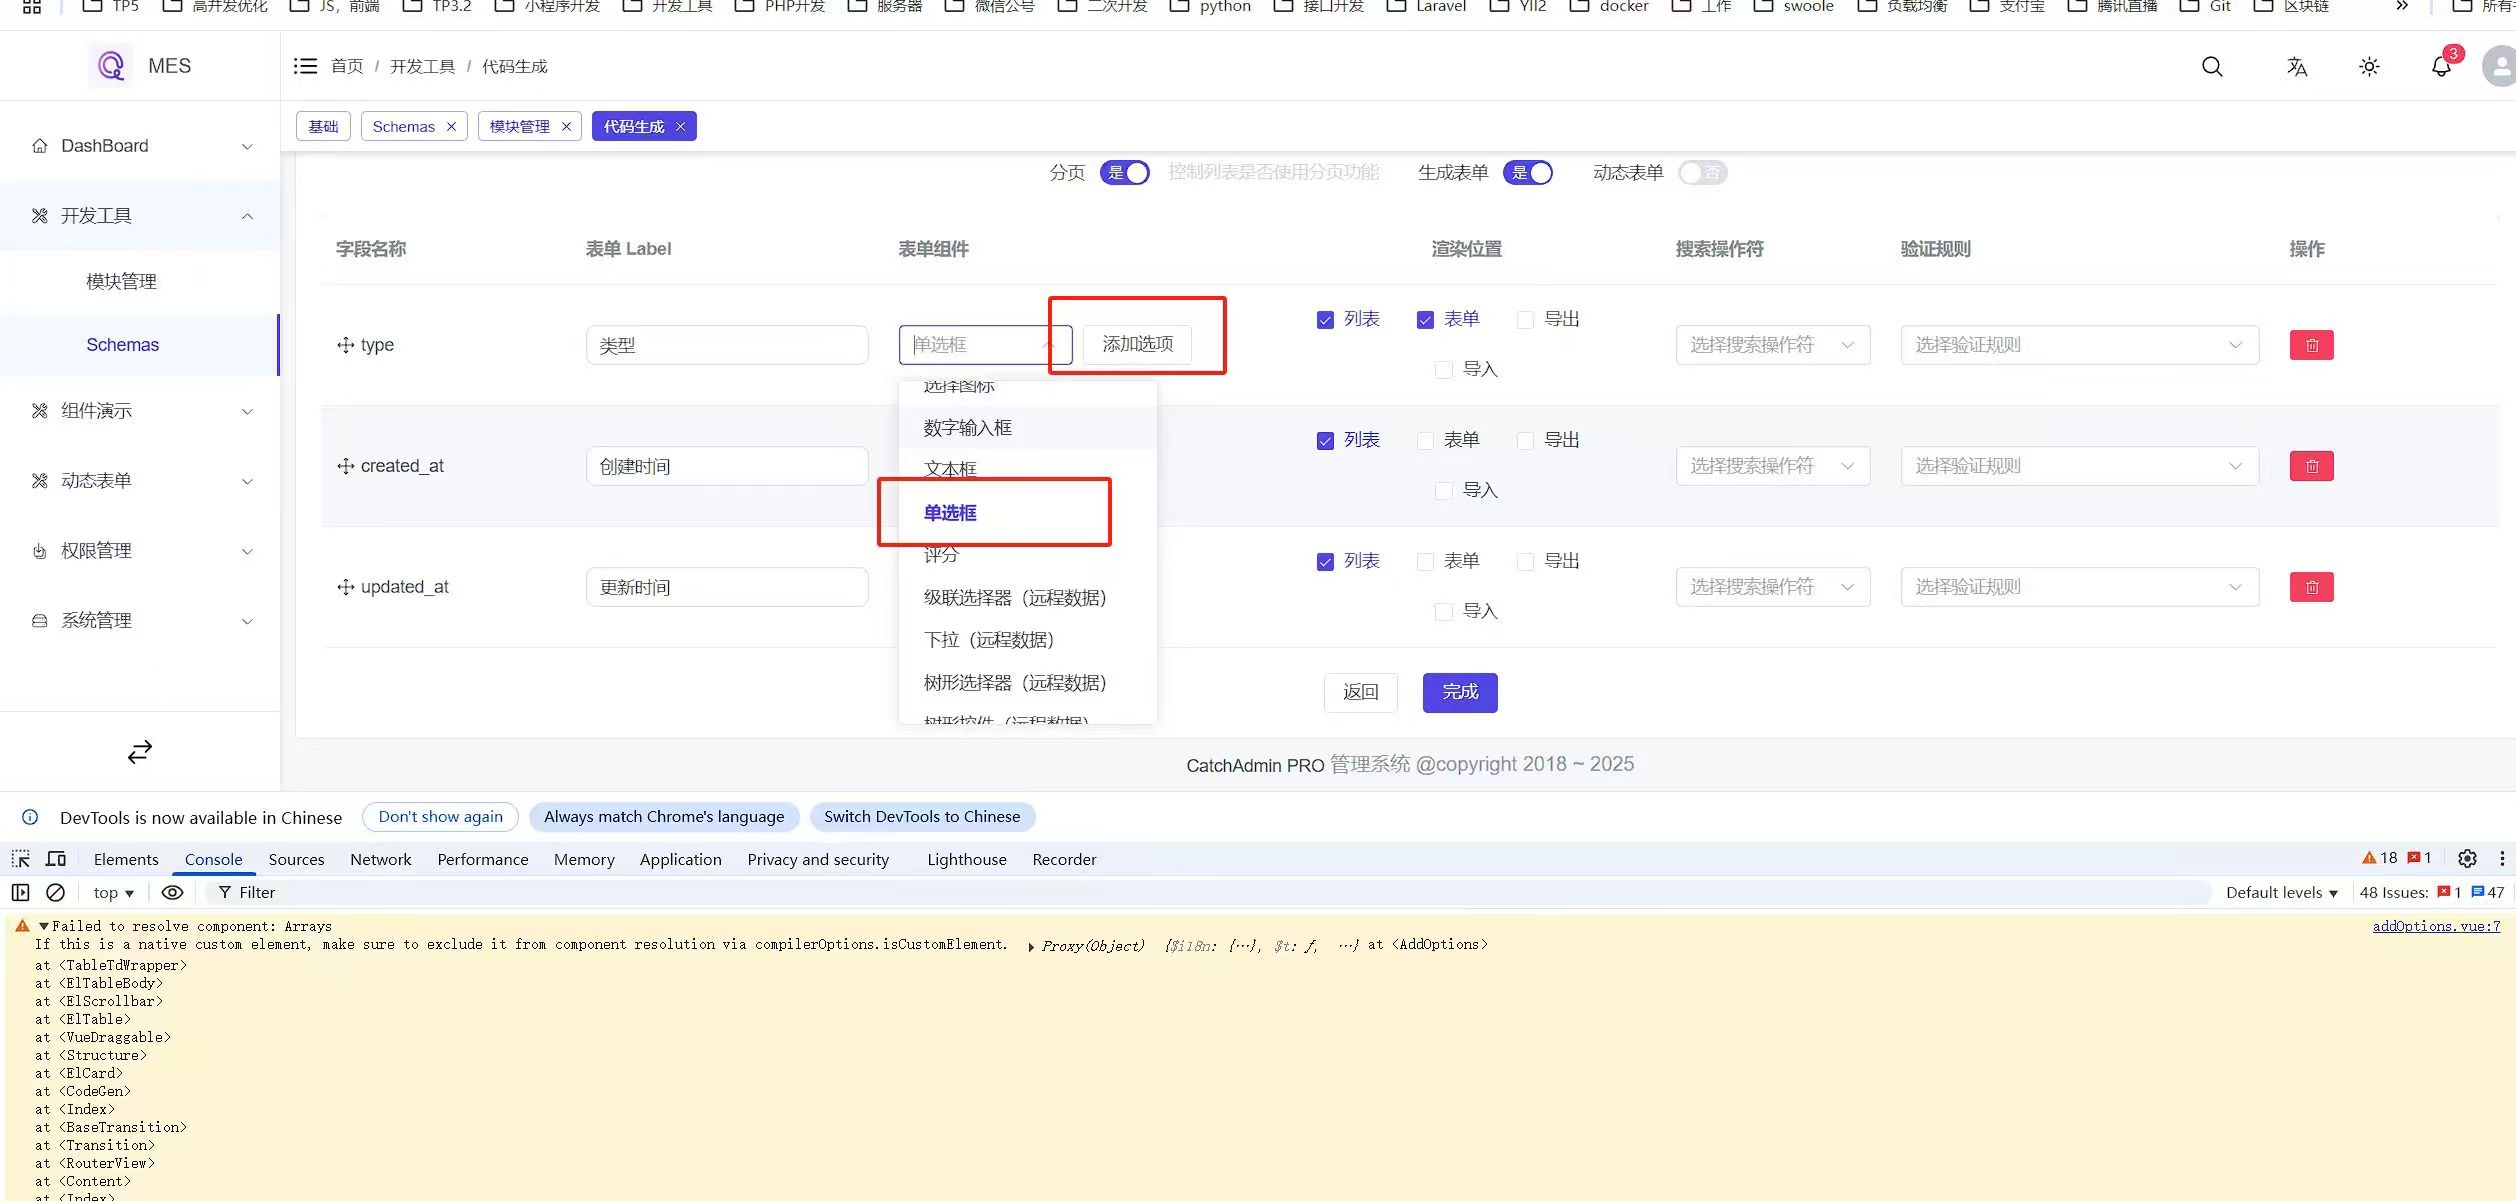Switch to the Network DevTools tab

tap(380, 859)
